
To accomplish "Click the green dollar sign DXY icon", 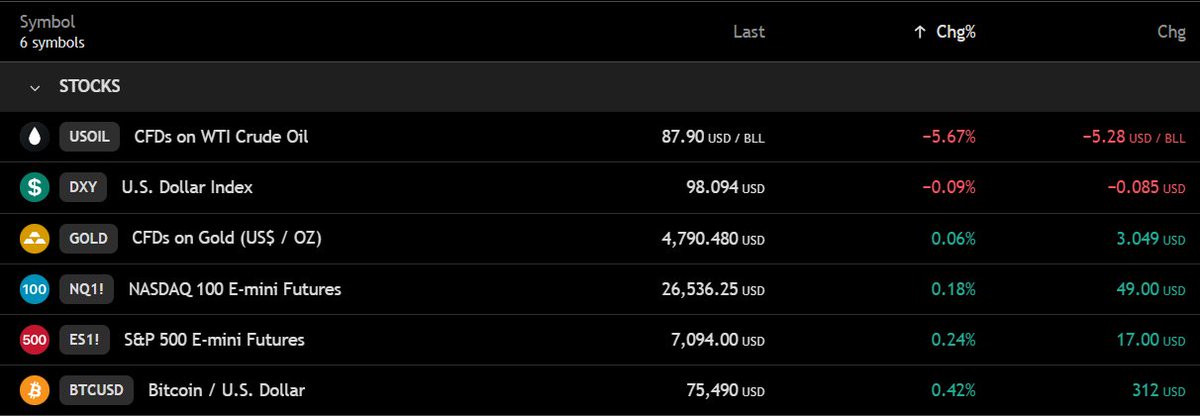I will coord(35,187).
